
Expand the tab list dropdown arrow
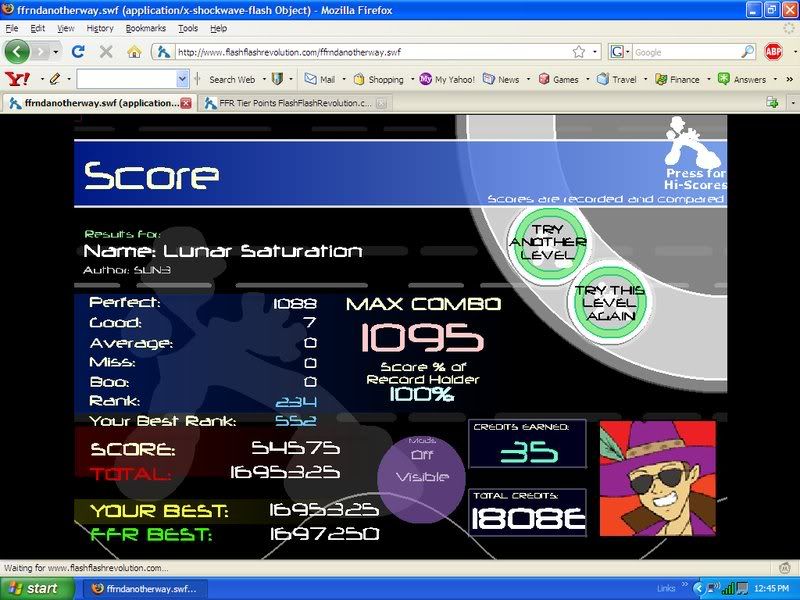pos(790,102)
